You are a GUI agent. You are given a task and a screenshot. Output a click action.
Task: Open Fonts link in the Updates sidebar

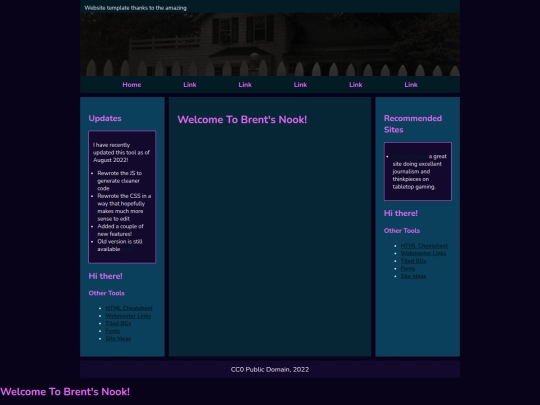[113, 331]
